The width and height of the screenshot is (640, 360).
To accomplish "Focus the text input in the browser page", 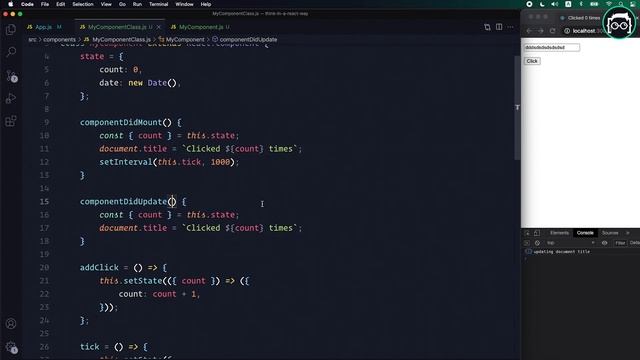I will pyautogui.click(x=551, y=47).
